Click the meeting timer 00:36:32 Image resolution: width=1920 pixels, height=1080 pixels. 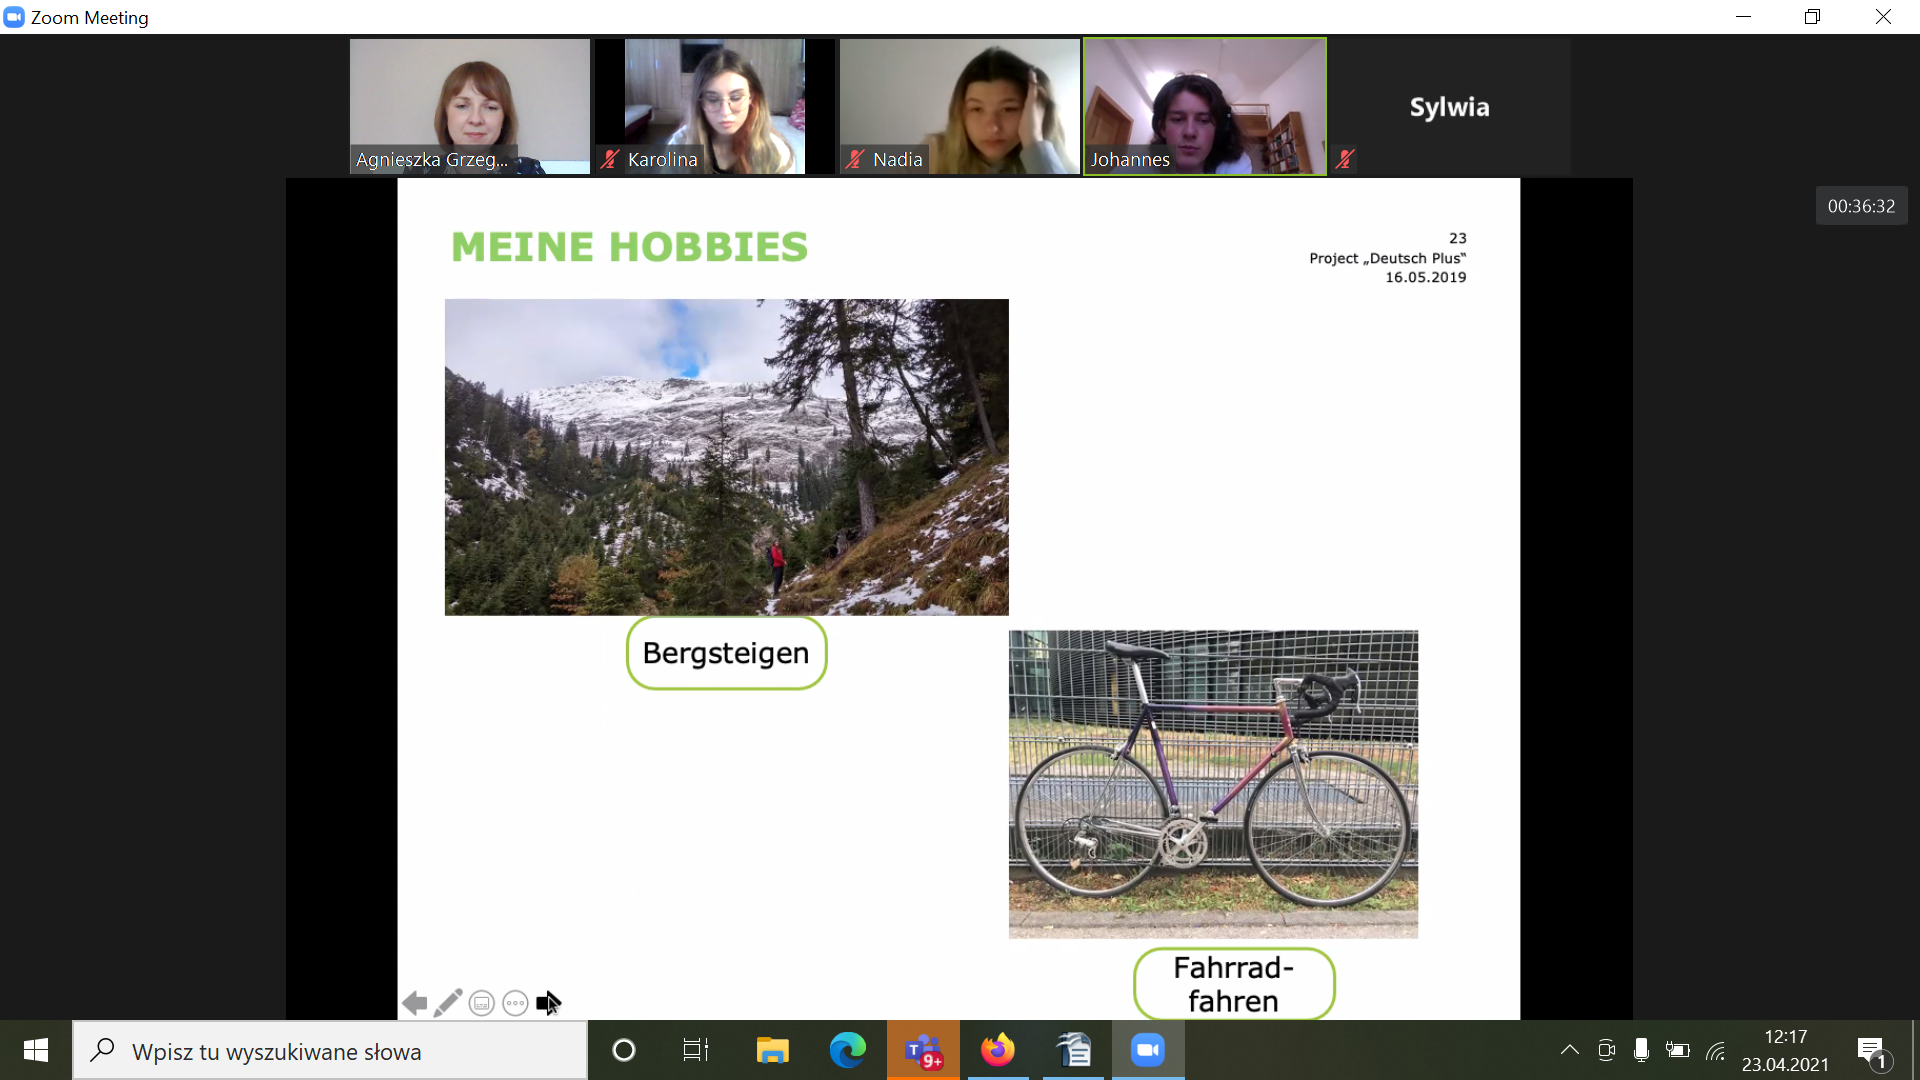tap(1861, 206)
